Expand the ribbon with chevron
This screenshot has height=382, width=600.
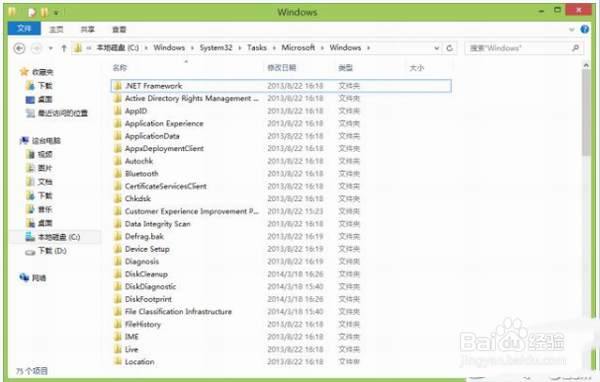coord(572,29)
